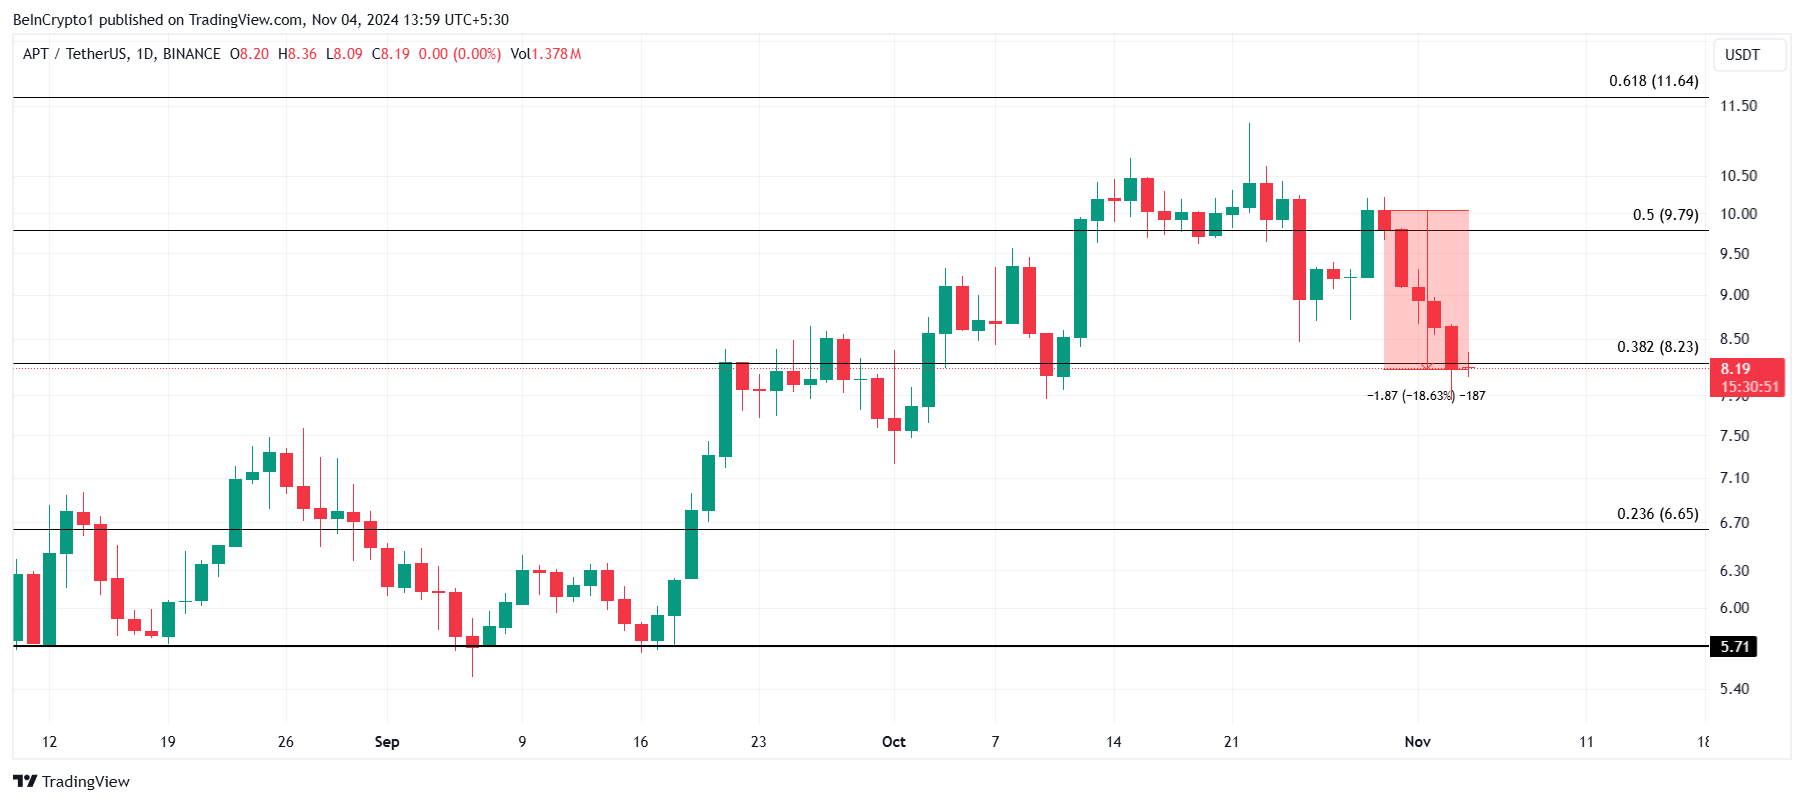The height and width of the screenshot is (803, 1804).
Task: Click the 11.50 value on price scale
Action: pos(1738,106)
